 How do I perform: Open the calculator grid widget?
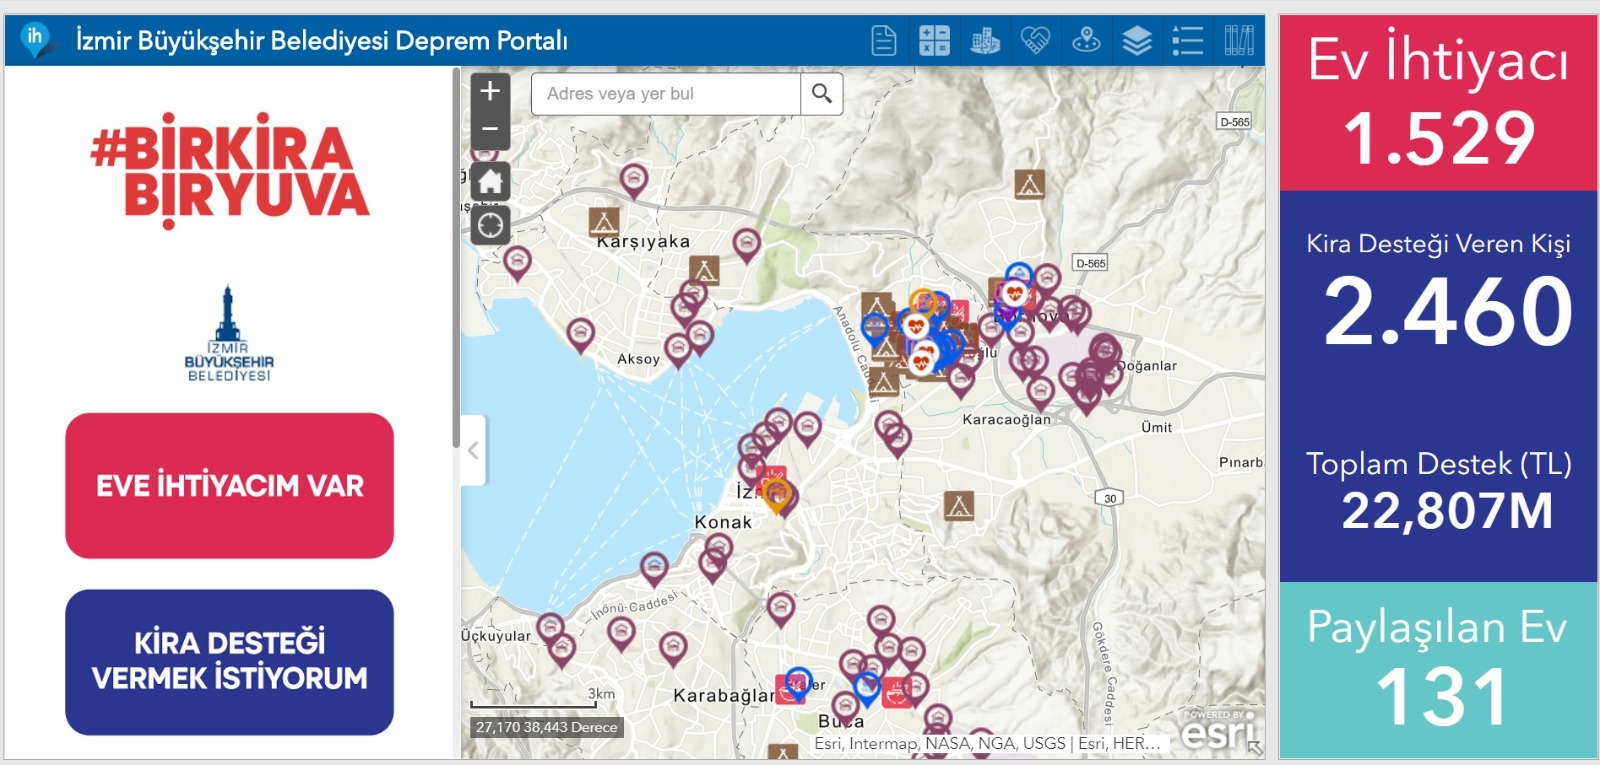pyautogui.click(x=934, y=41)
